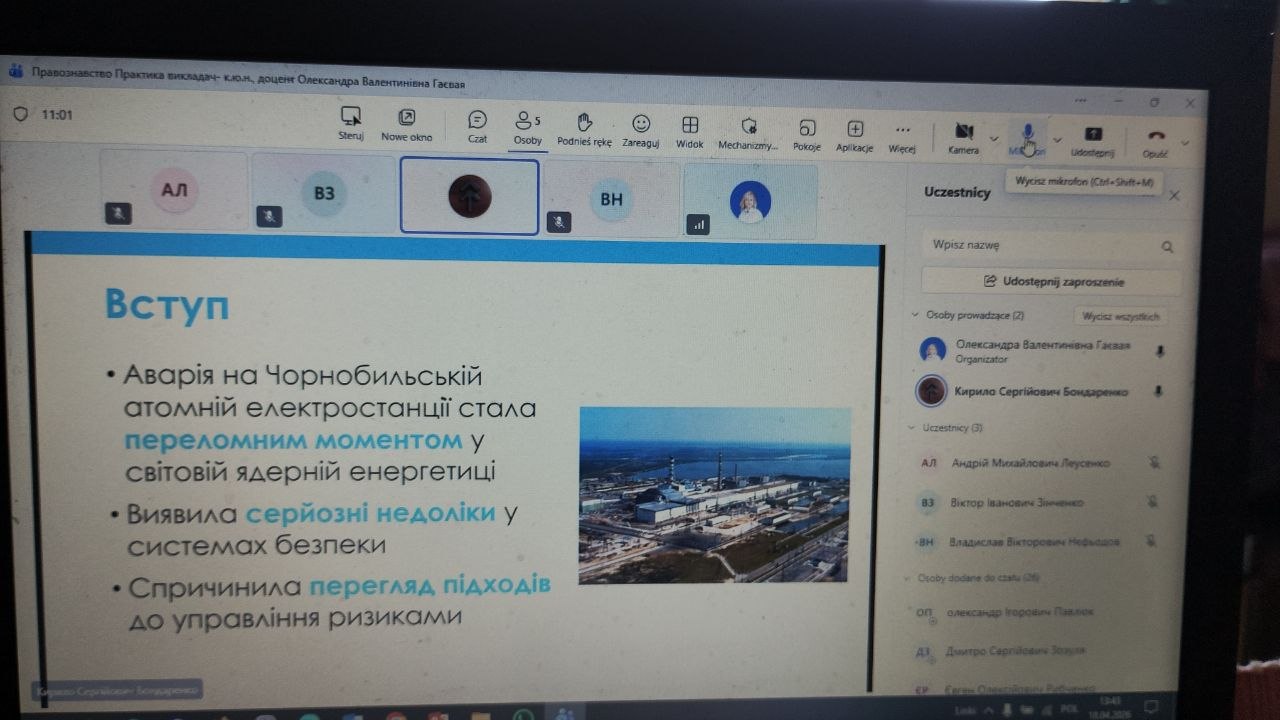The width and height of the screenshot is (1280, 720).
Task: Click muted mic icon for Віктор Іванович Зінченко
Action: (1152, 502)
